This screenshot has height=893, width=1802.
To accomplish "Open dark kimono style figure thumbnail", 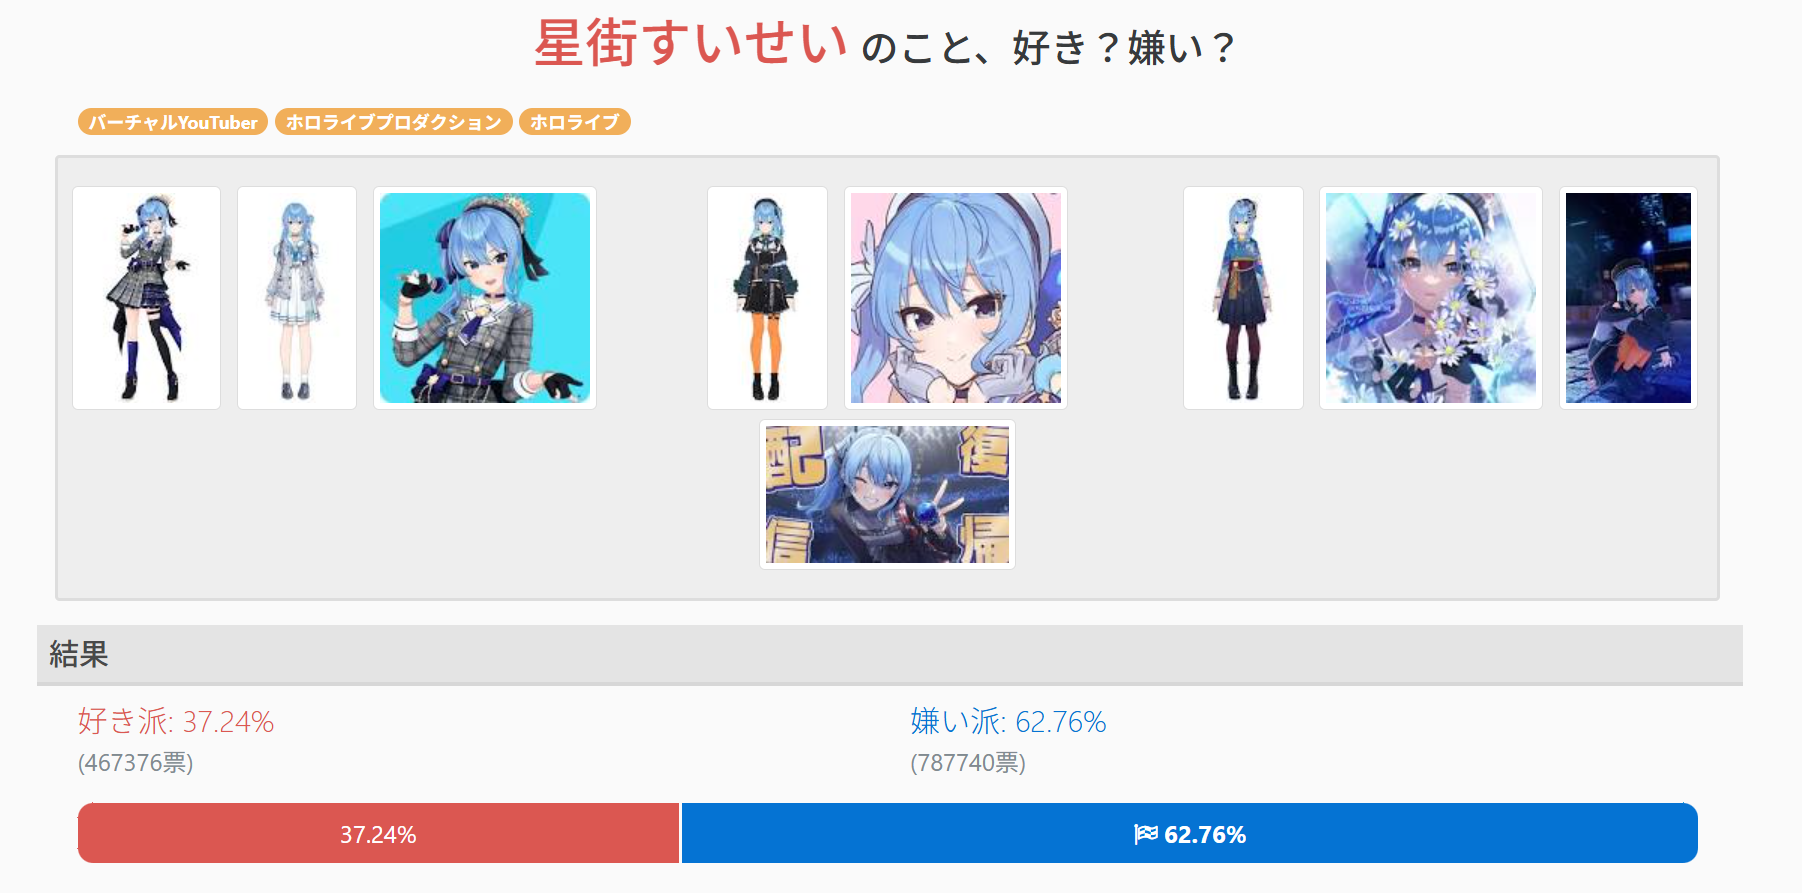I will [x=1243, y=298].
